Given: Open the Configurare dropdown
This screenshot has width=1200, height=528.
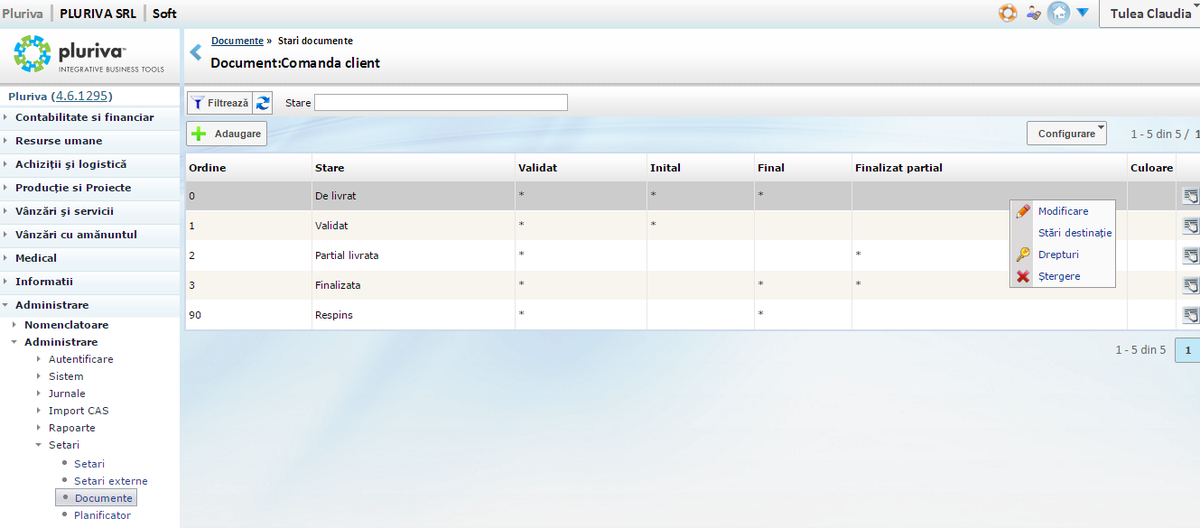Looking at the screenshot, I should 1066,133.
